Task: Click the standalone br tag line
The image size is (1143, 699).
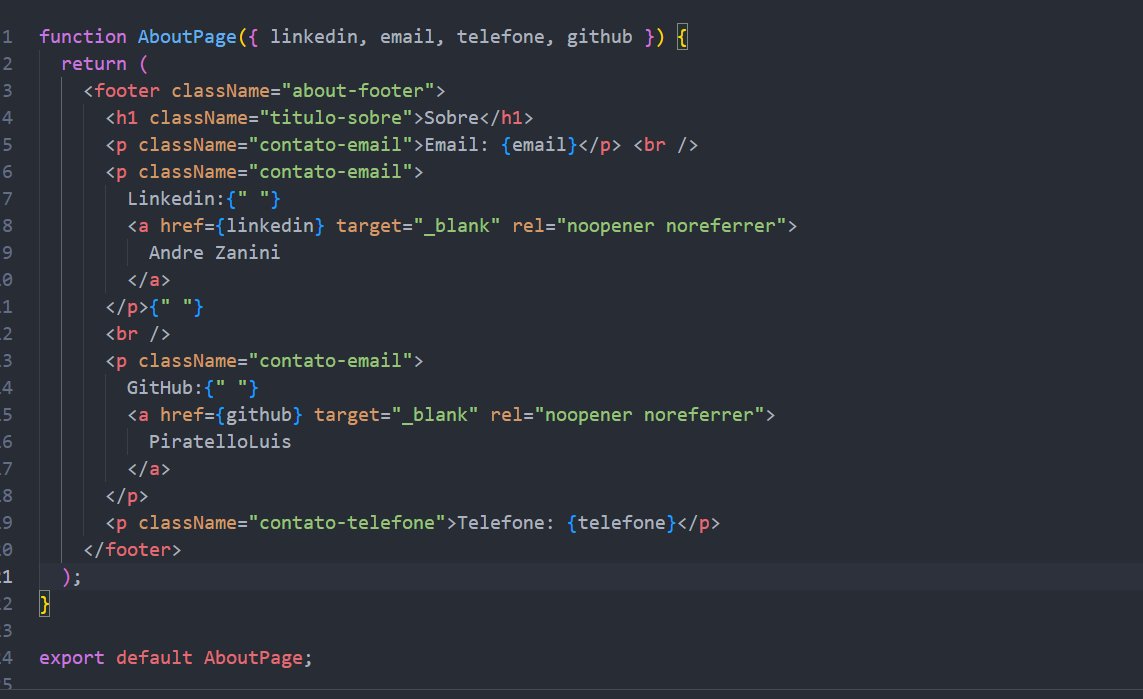Action: (x=138, y=334)
